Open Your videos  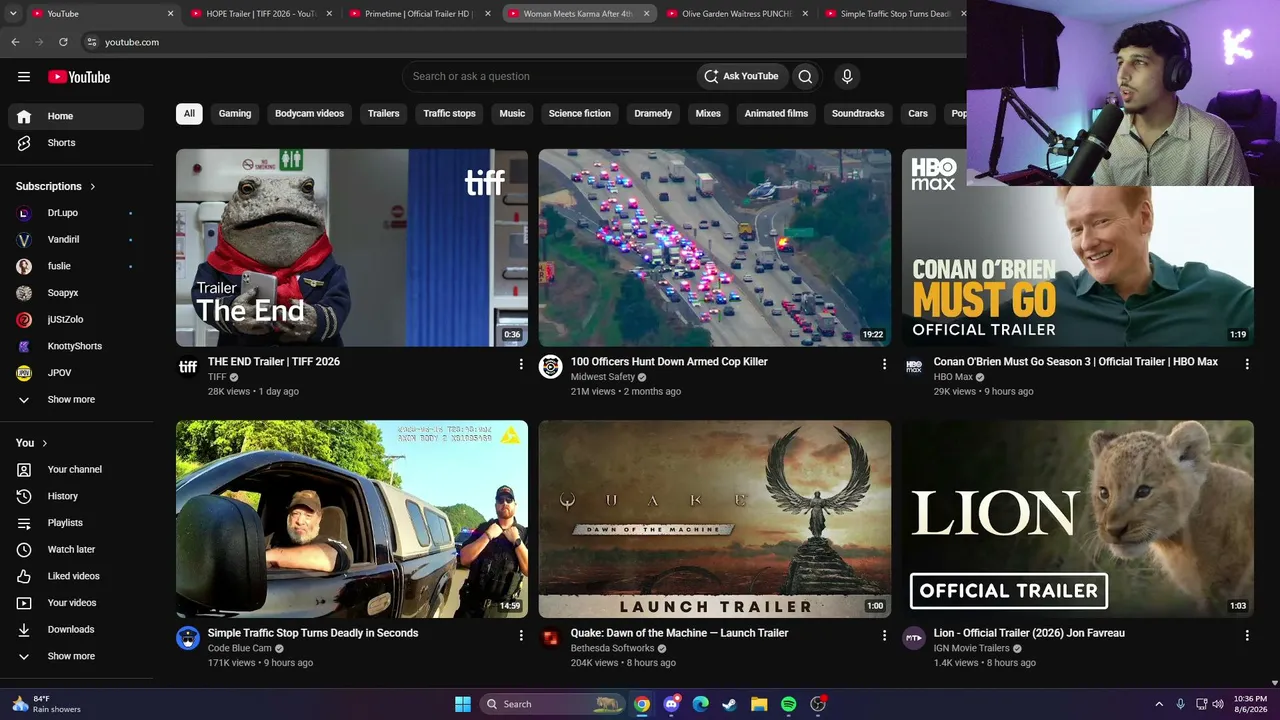click(x=76, y=603)
